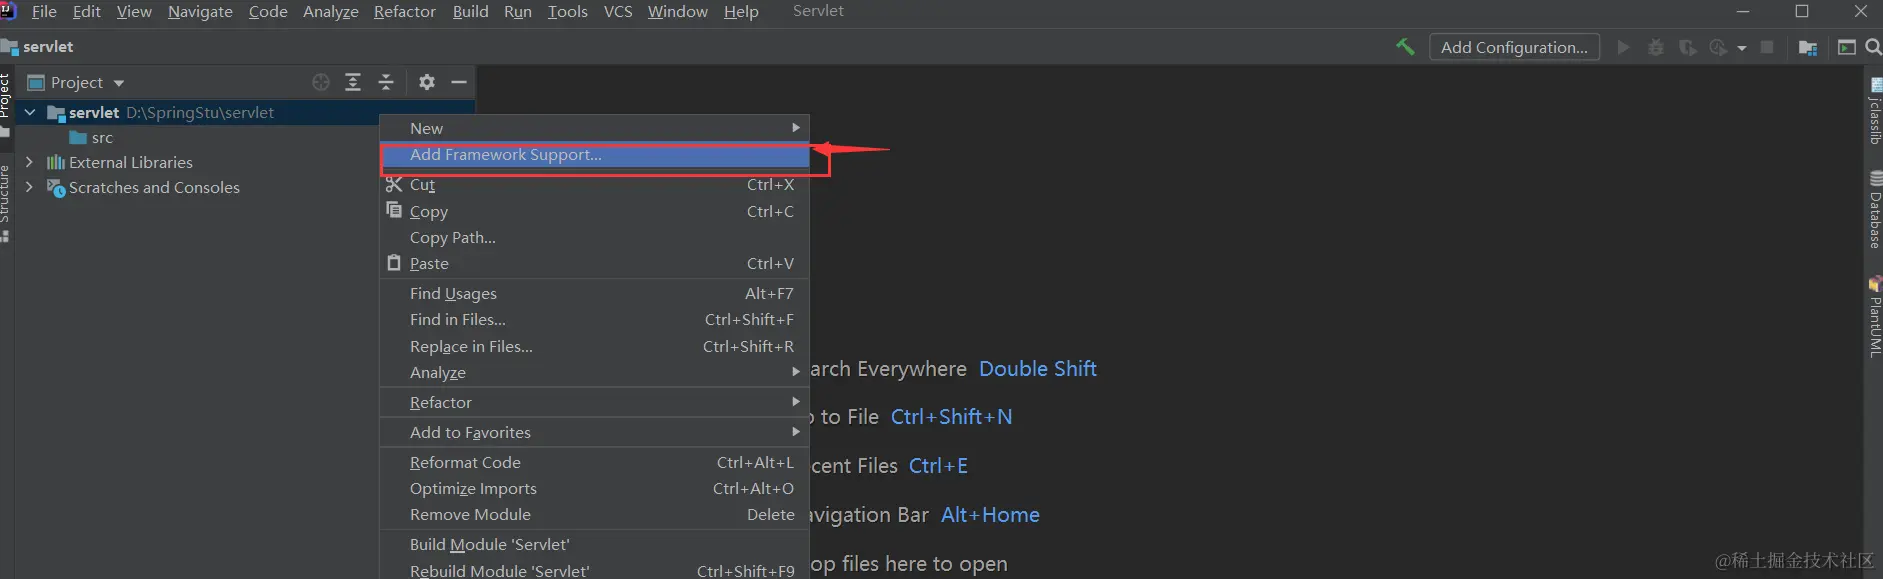Click the Run arrow icon in toolbar
The height and width of the screenshot is (579, 1883).
(x=1623, y=47)
